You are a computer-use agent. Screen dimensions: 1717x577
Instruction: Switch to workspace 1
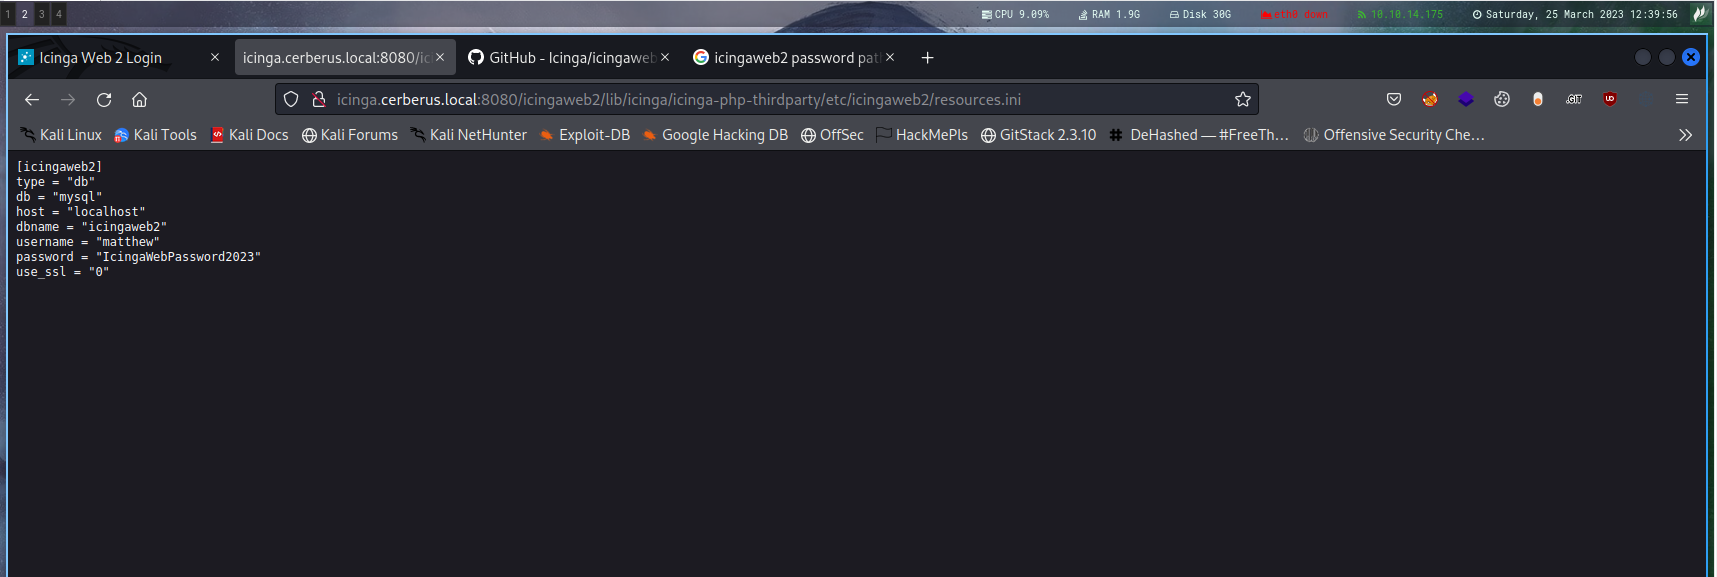click(x=8, y=14)
